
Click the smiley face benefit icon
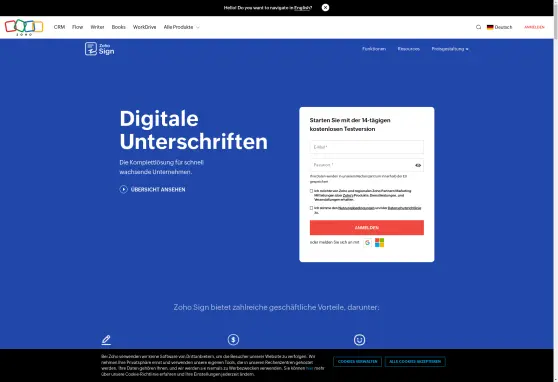(359, 340)
